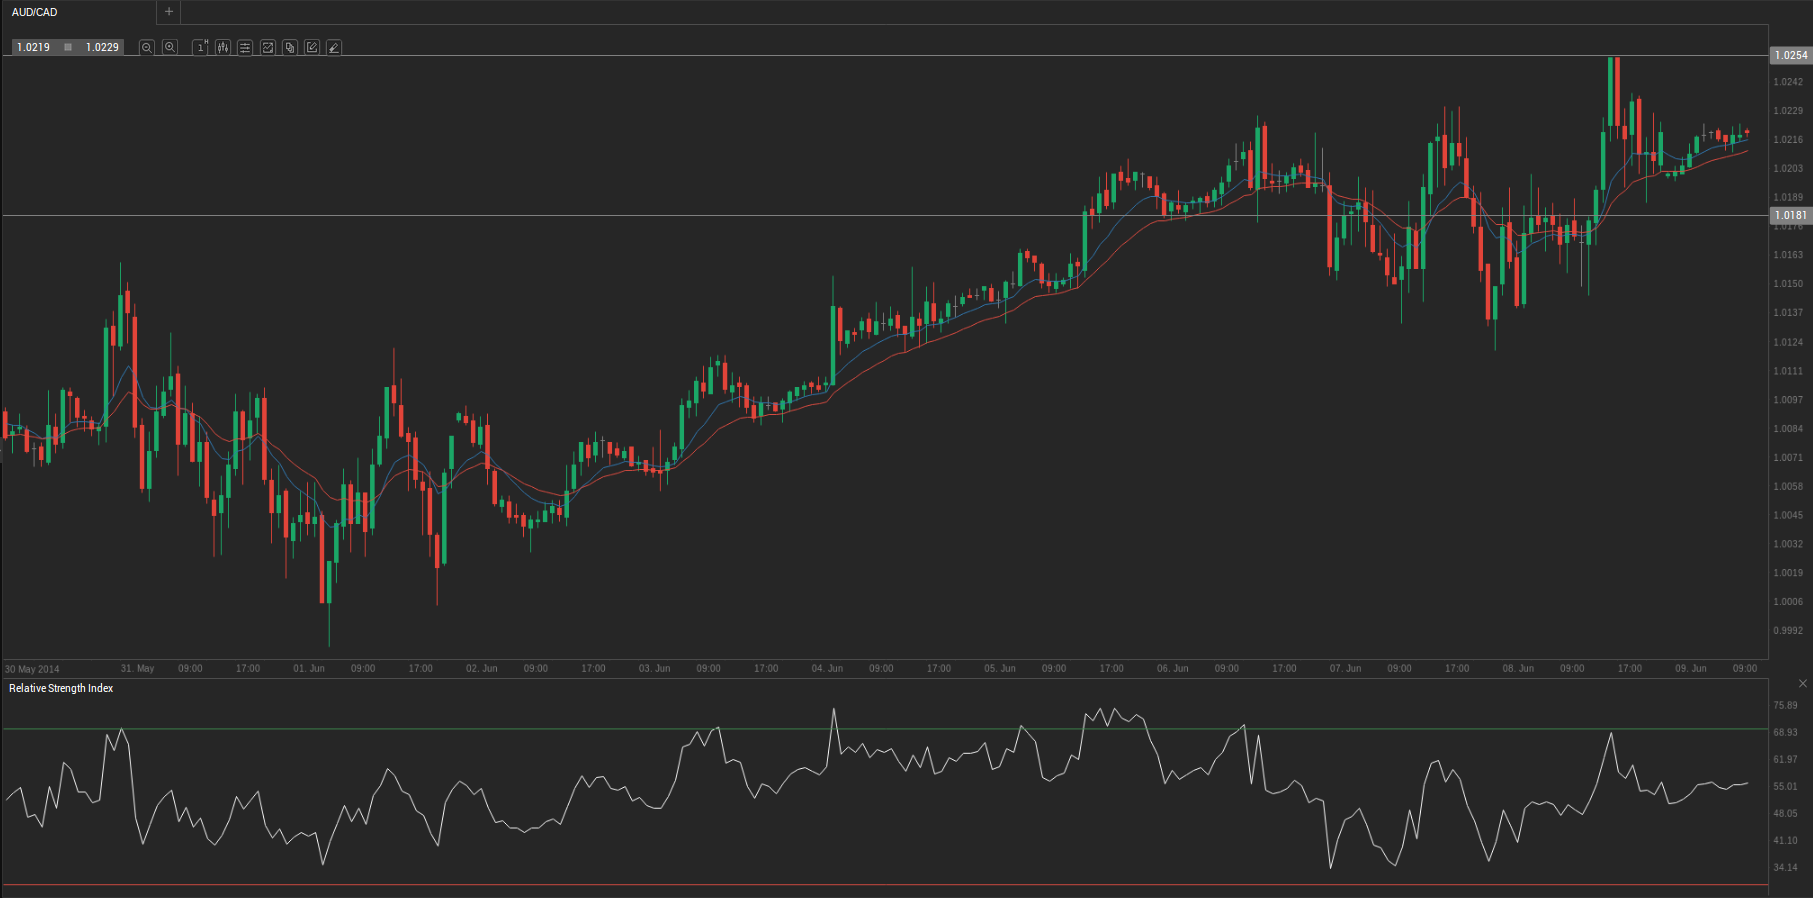Image resolution: width=1813 pixels, height=898 pixels.
Task: Click the sell price 1.0219
Action: [34, 47]
